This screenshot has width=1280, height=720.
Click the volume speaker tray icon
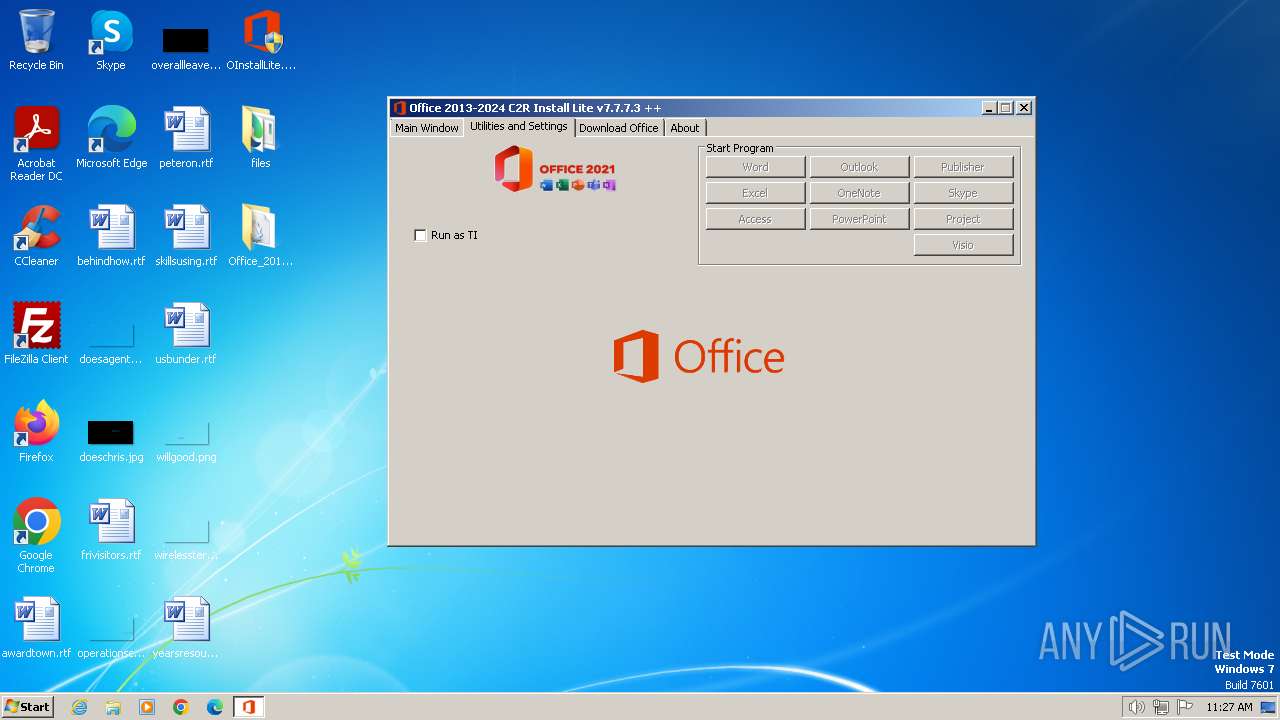1136,707
